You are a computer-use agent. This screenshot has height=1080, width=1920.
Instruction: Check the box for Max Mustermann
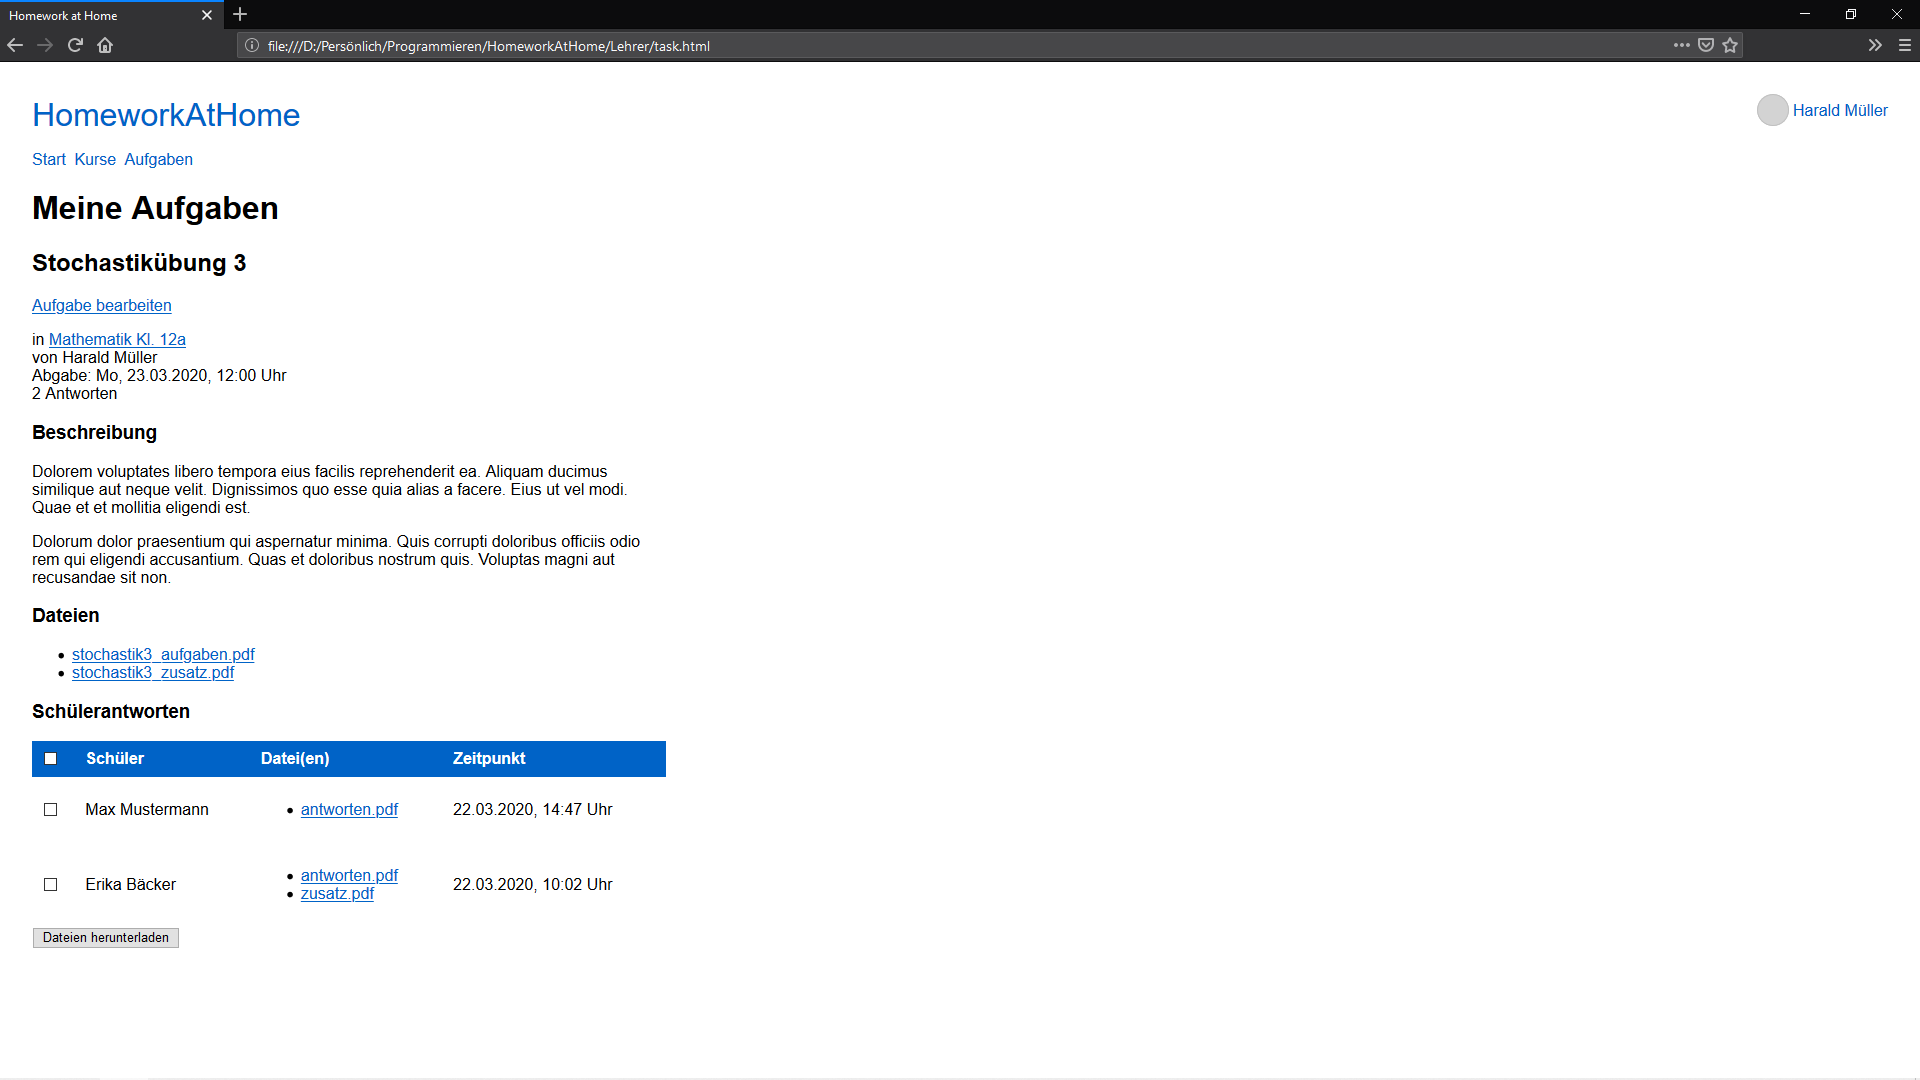[51, 810]
